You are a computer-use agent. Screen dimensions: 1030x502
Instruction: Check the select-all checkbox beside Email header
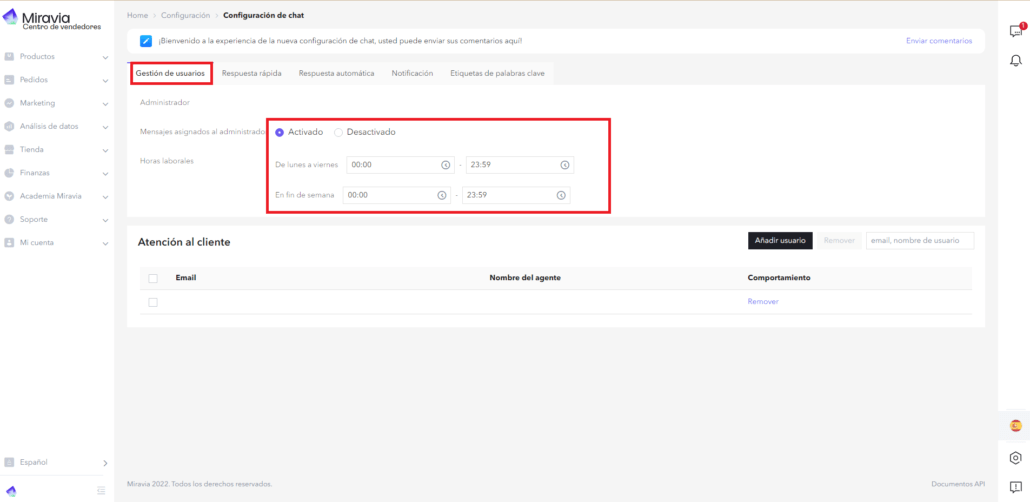coord(153,278)
